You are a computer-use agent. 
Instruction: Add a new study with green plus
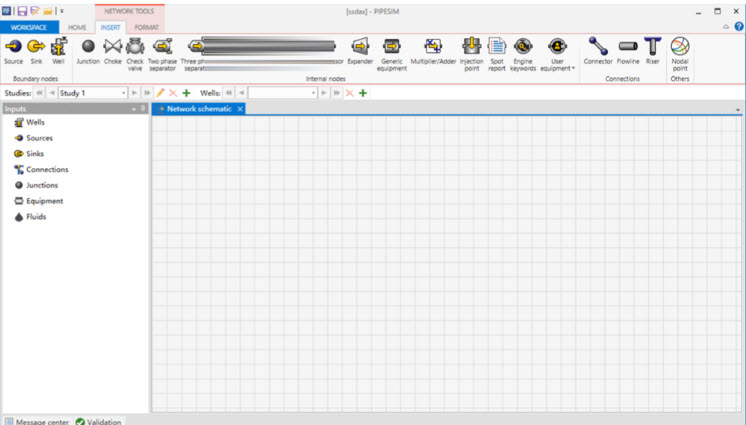[186, 93]
